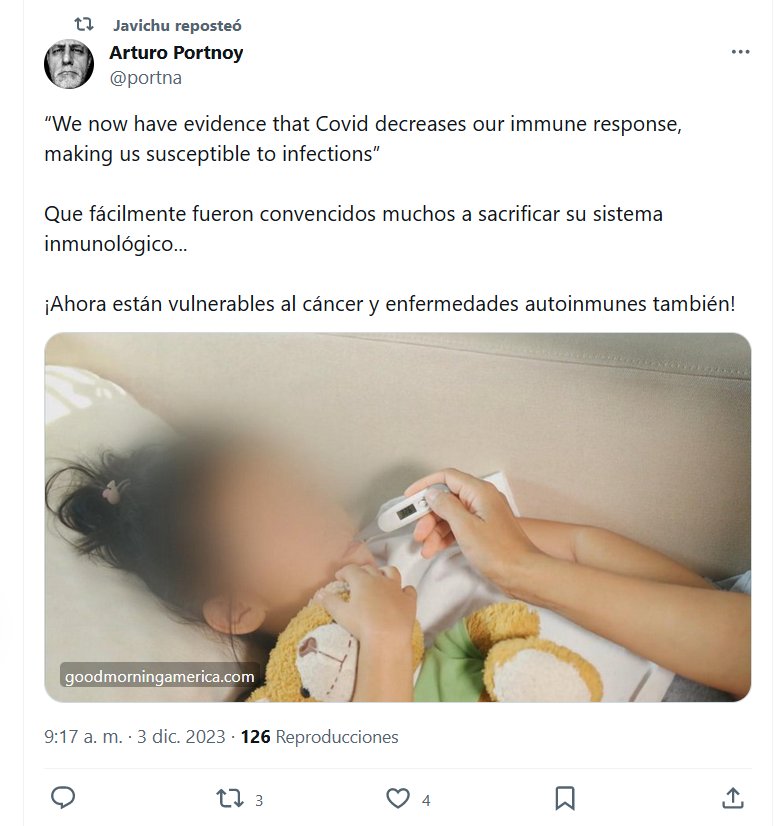The image size is (776, 826).
Task: Click the sentence about cáncer y enfermedades autoinmunes
Action: click(x=390, y=304)
